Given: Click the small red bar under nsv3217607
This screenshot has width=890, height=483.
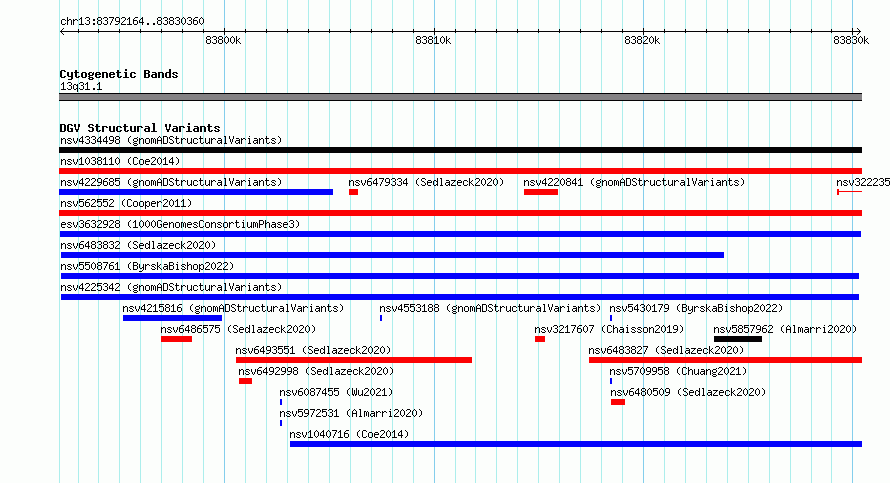Looking at the screenshot, I should click(540, 339).
